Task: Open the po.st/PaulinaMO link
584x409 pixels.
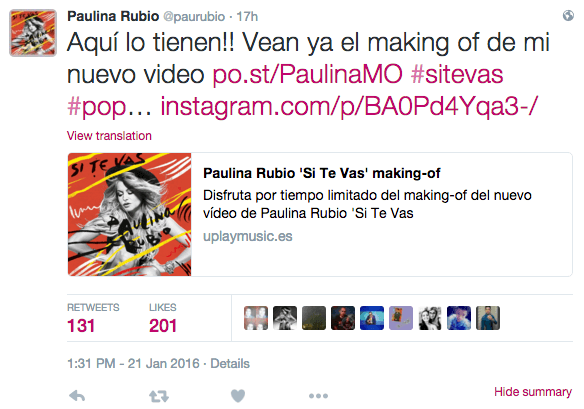Action: [x=307, y=74]
